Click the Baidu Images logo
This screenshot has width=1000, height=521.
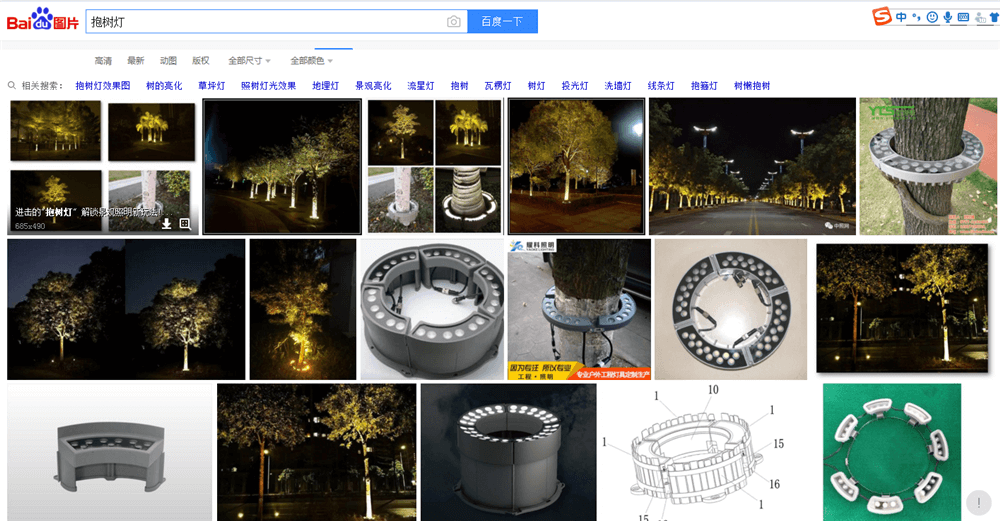42,20
